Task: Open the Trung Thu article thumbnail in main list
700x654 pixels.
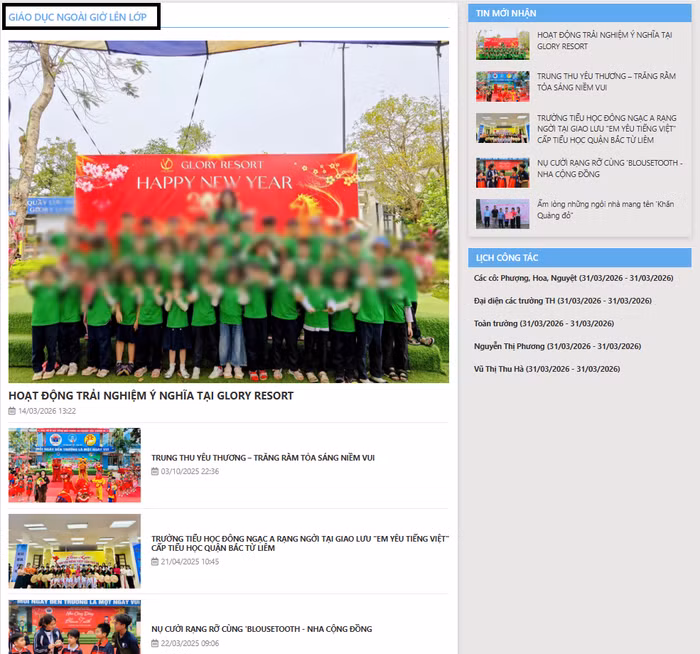Action: 75,465
